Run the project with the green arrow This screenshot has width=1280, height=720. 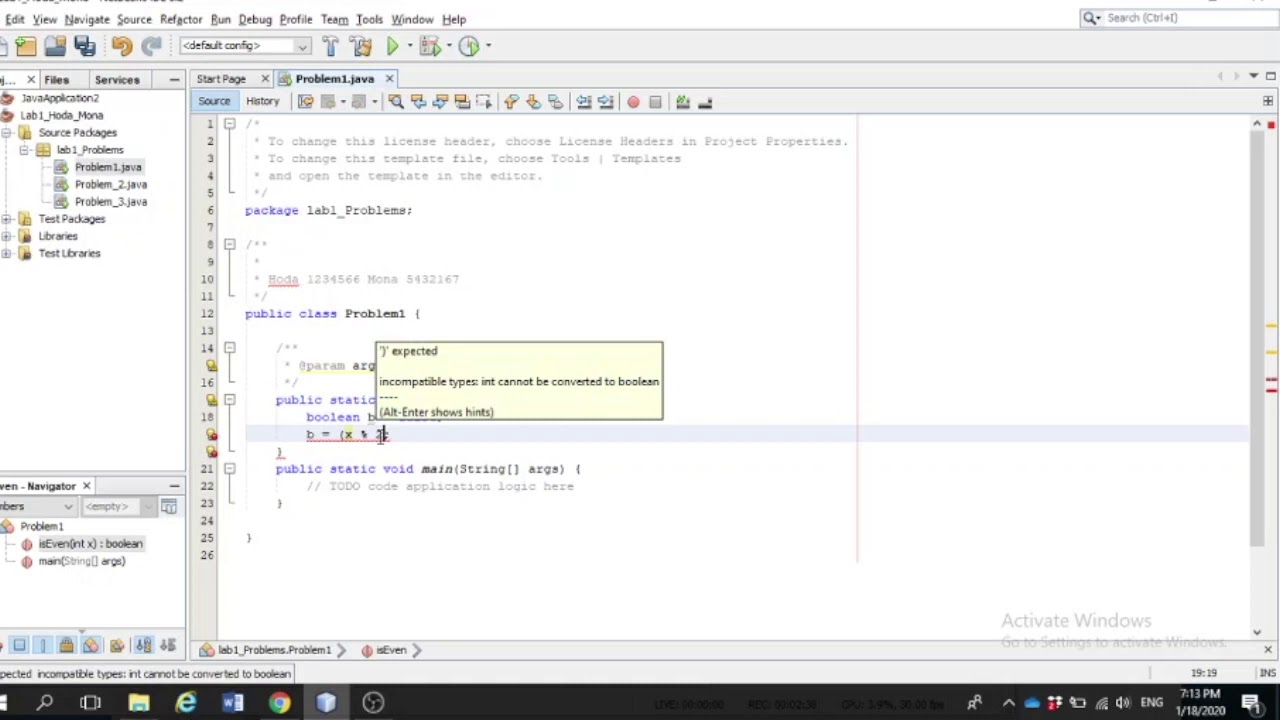392,46
